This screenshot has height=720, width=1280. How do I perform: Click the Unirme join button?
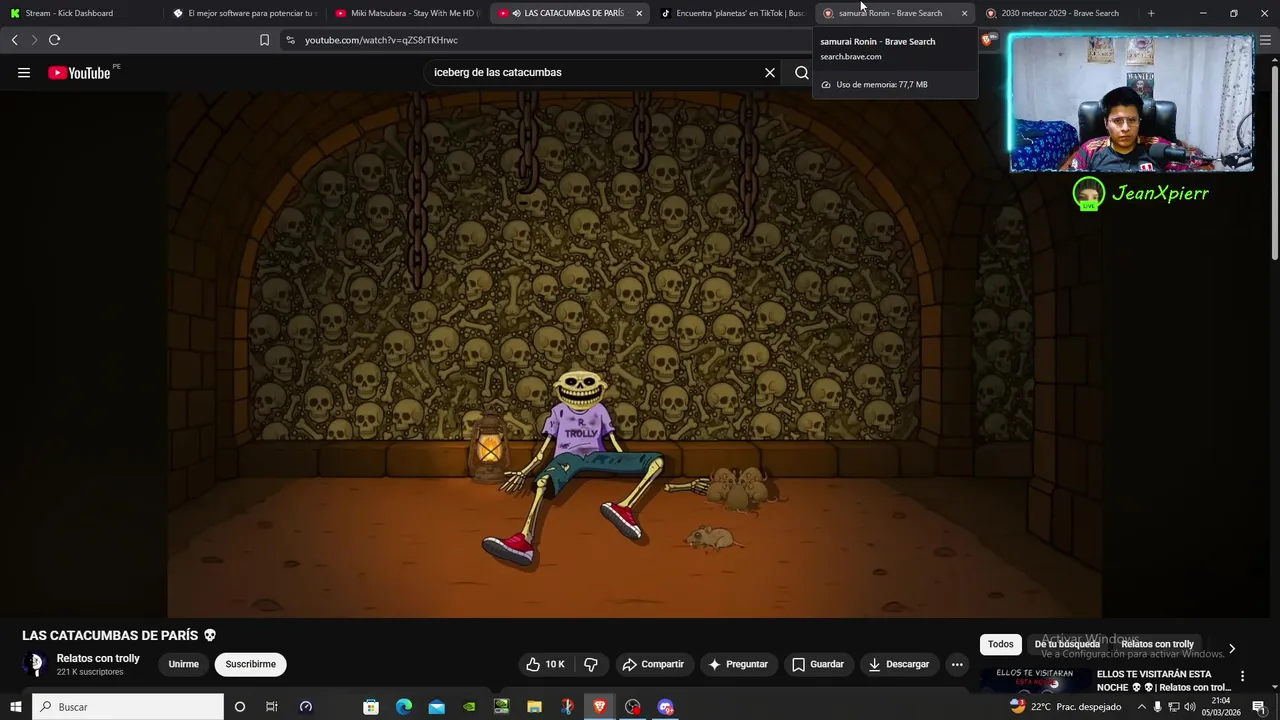coord(183,664)
